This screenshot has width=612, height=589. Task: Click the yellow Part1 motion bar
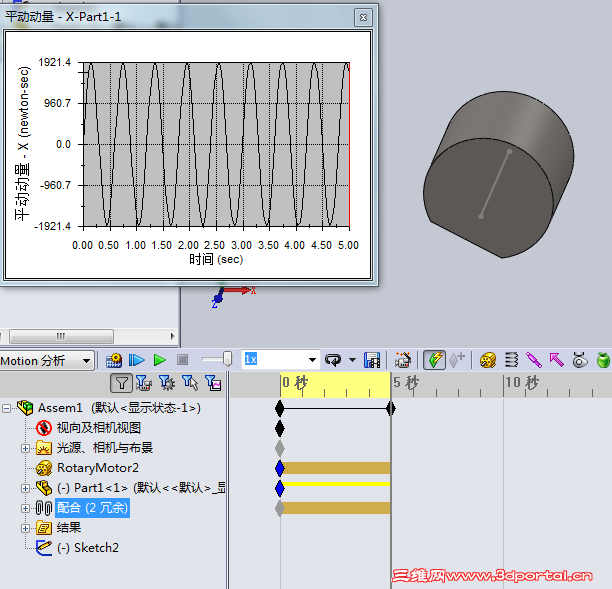[x=336, y=484]
